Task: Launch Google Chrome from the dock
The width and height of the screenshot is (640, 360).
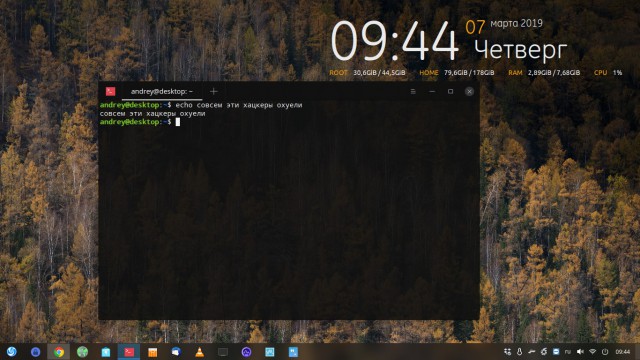Action: pyautogui.click(x=59, y=352)
